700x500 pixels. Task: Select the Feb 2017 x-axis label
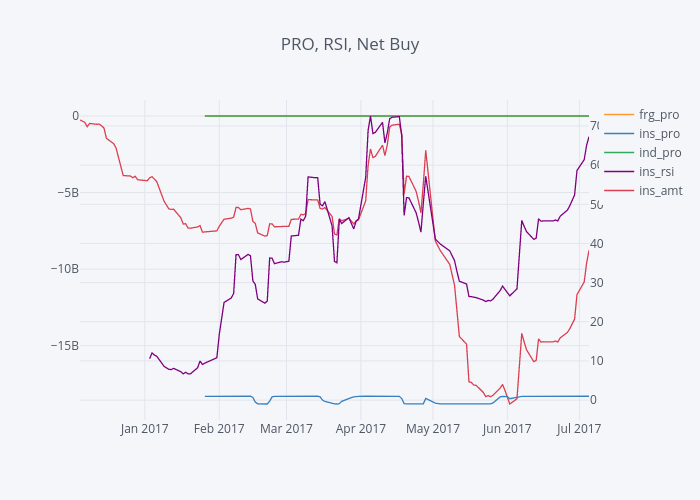click(219, 429)
